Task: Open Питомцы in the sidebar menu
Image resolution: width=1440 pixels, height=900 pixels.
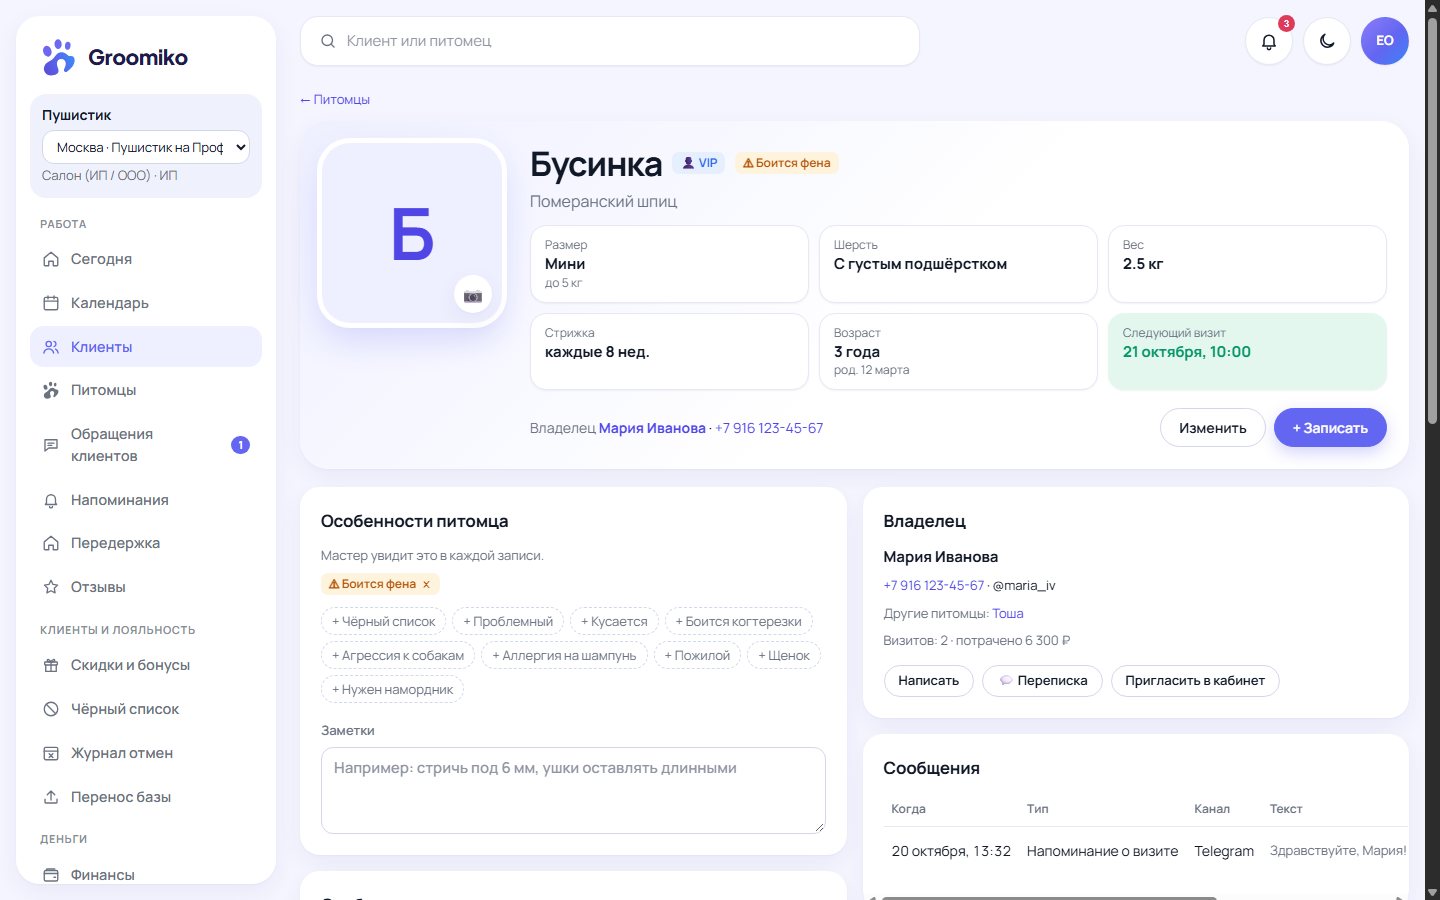Action: coord(146,390)
